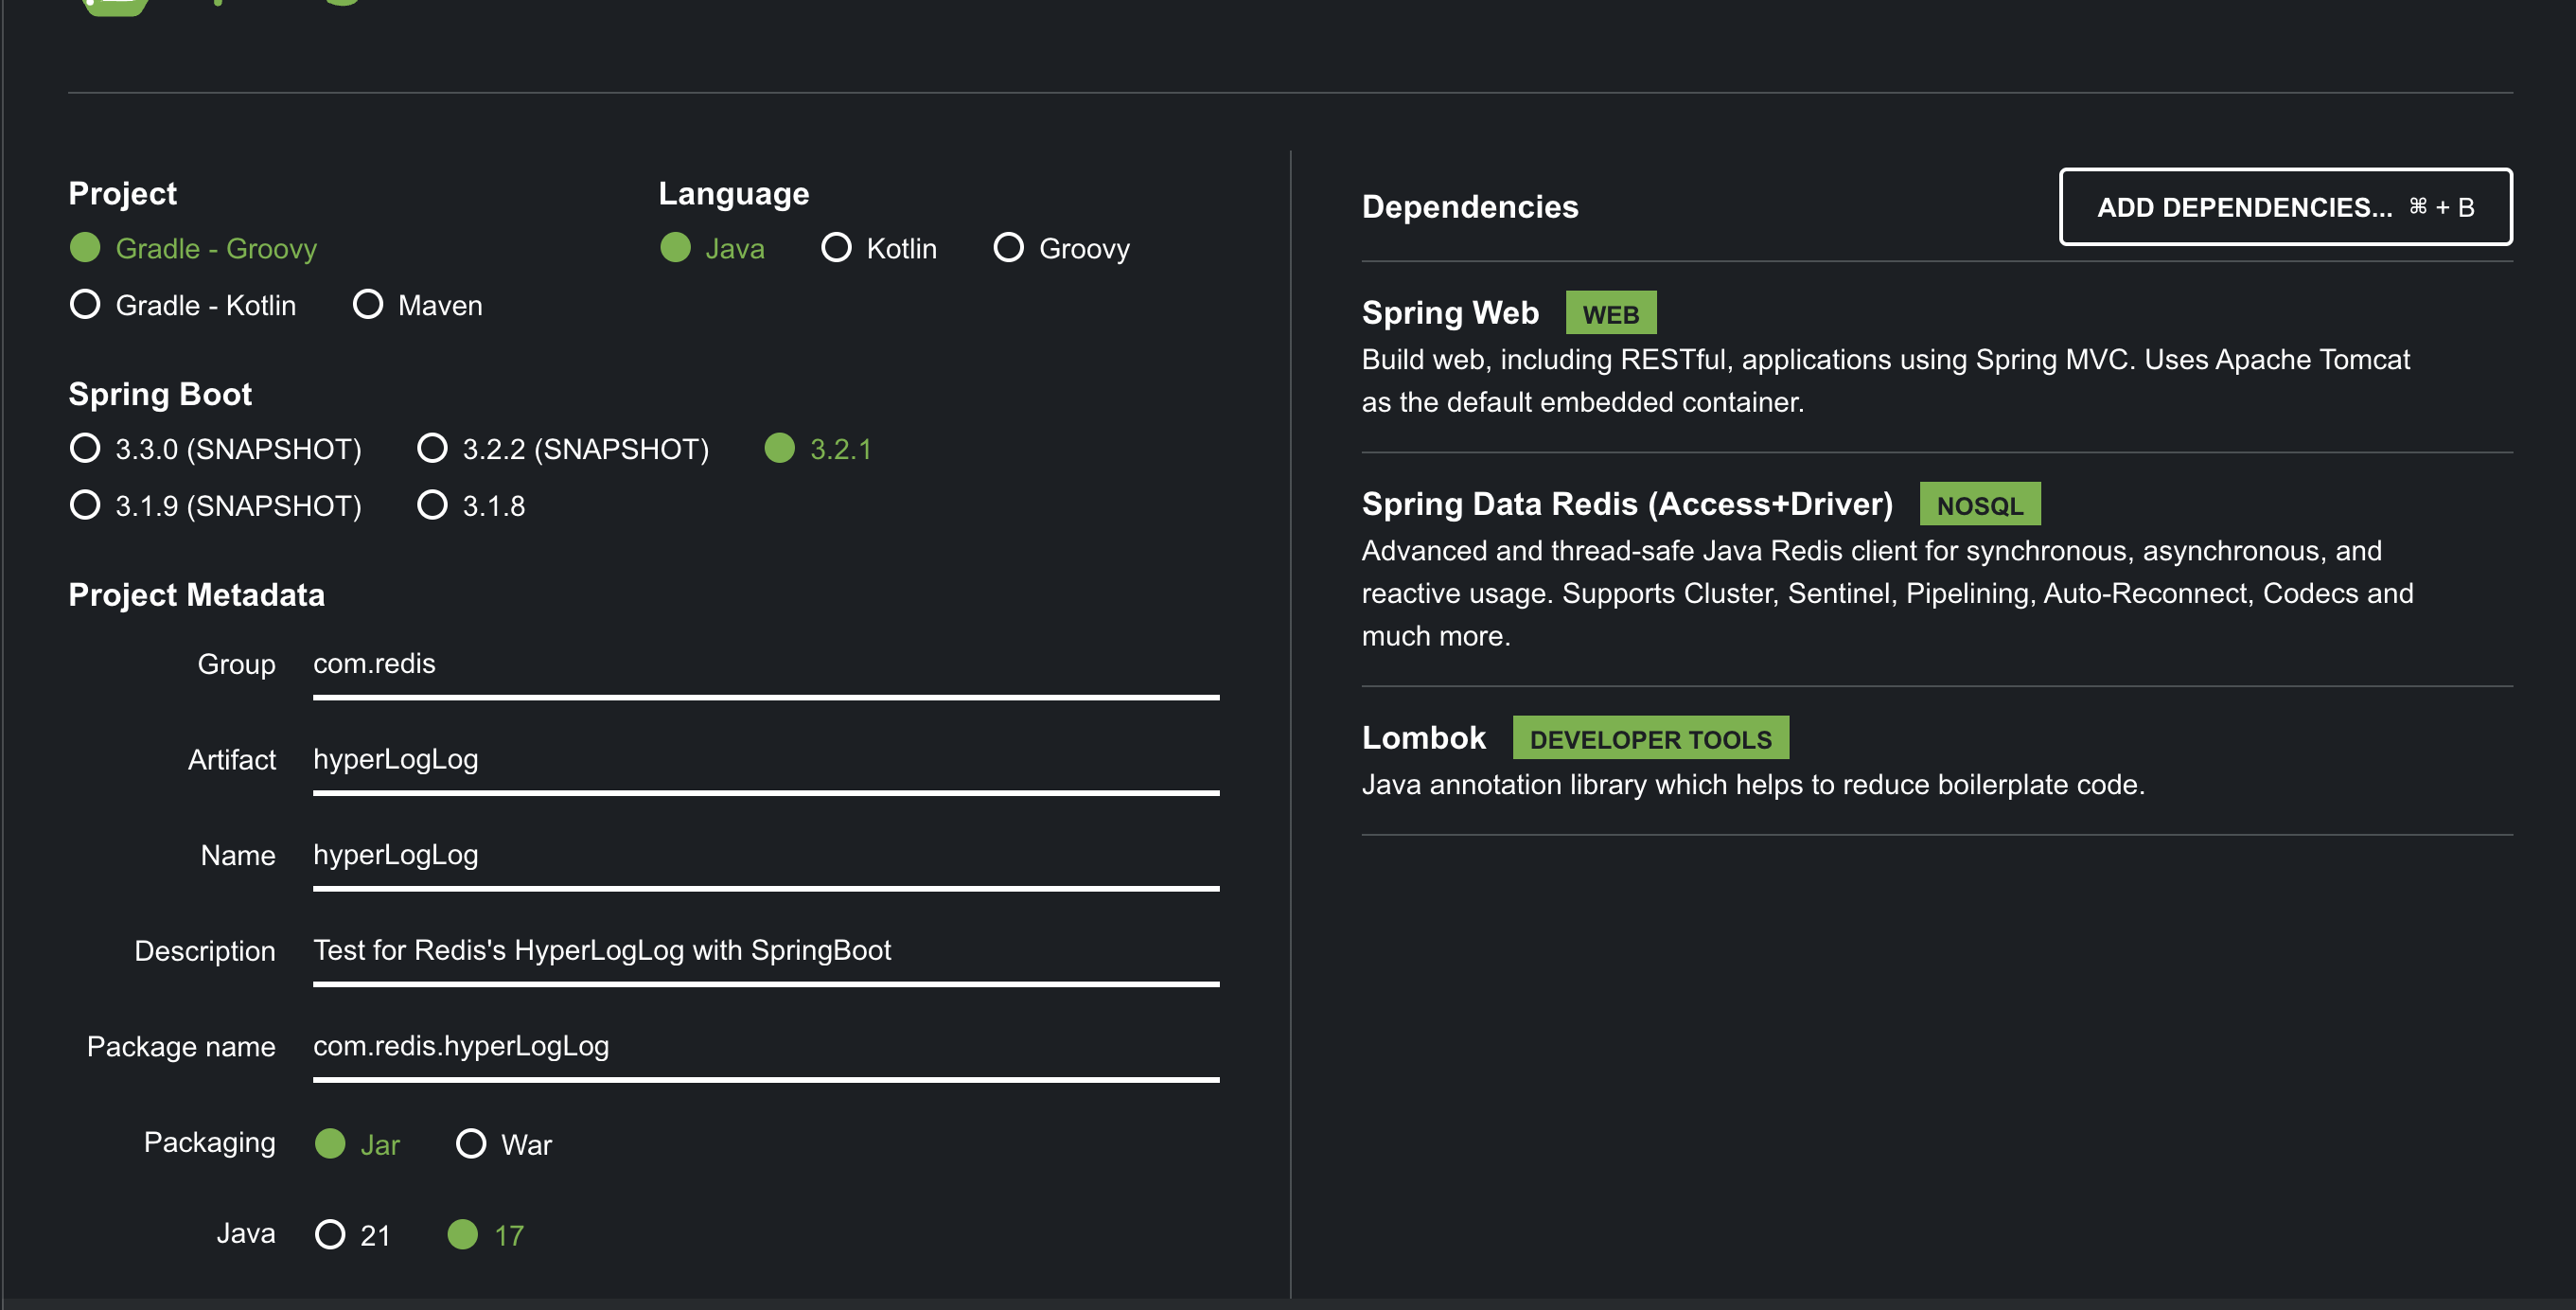Focus the Package name field
Image resolution: width=2576 pixels, height=1310 pixels.
[x=766, y=1047]
